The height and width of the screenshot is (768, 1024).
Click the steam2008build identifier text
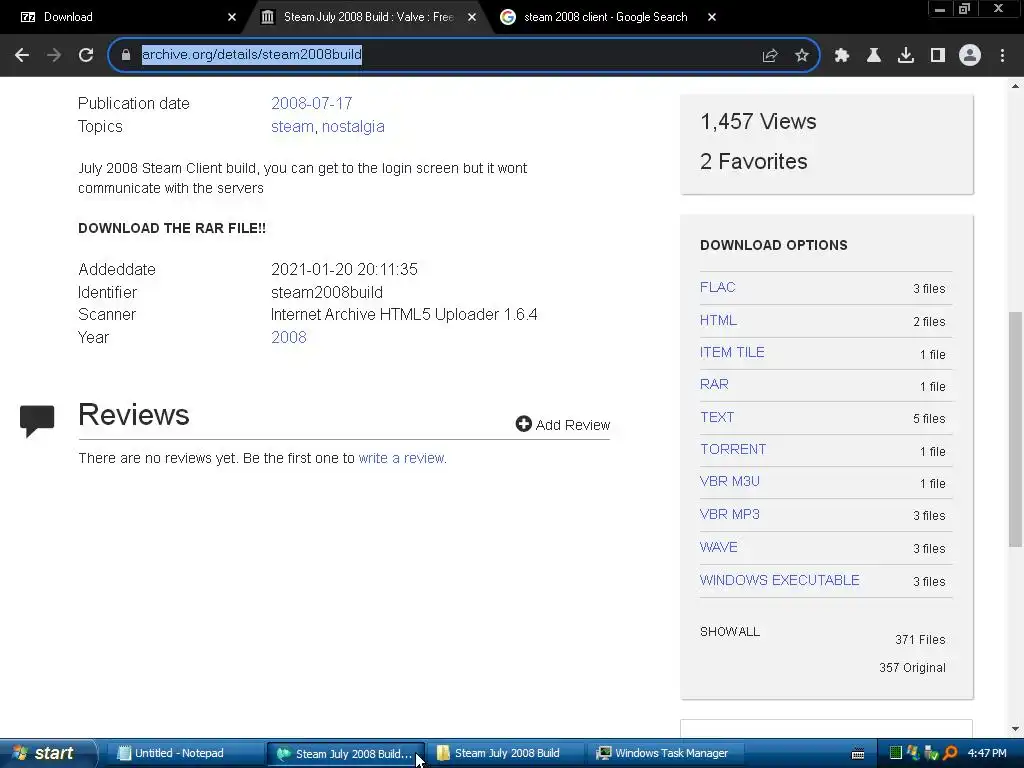(x=327, y=292)
